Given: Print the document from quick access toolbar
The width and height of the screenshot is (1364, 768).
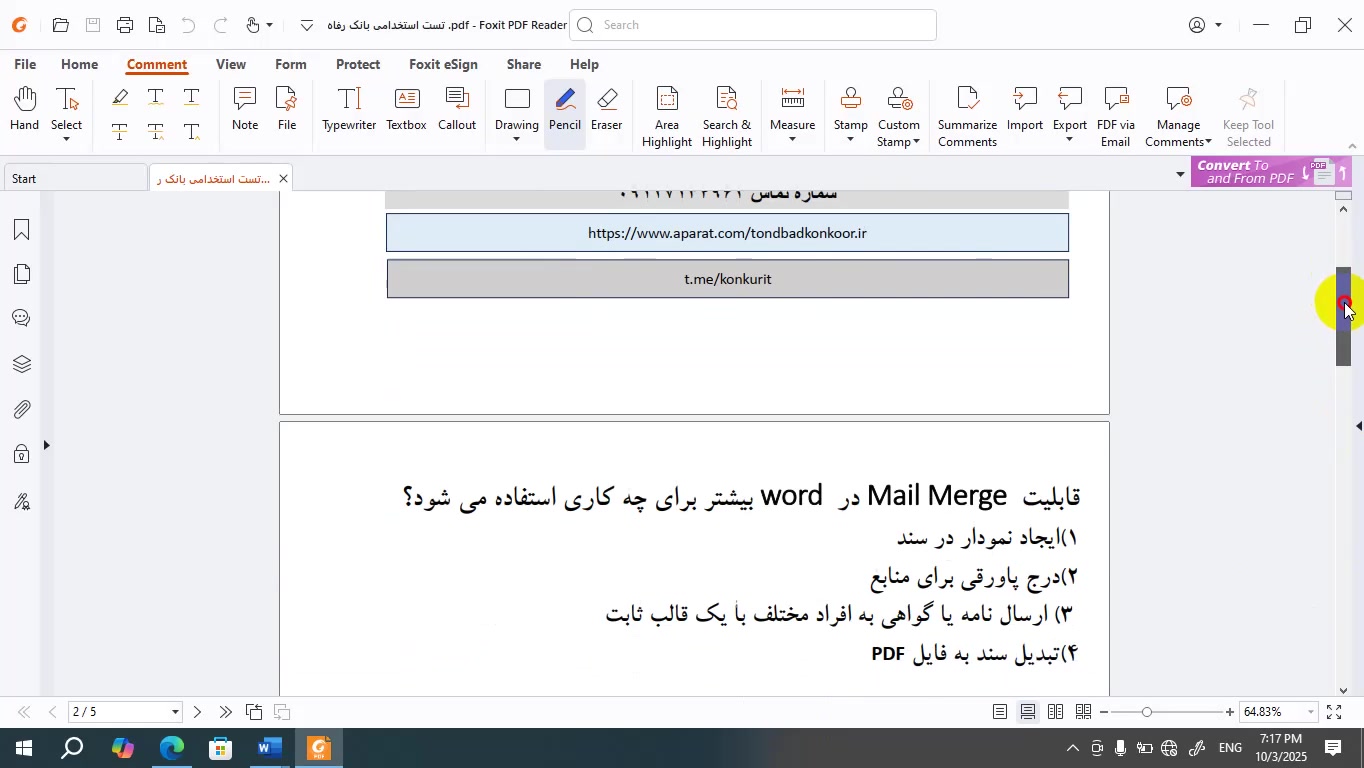Looking at the screenshot, I should (x=125, y=25).
